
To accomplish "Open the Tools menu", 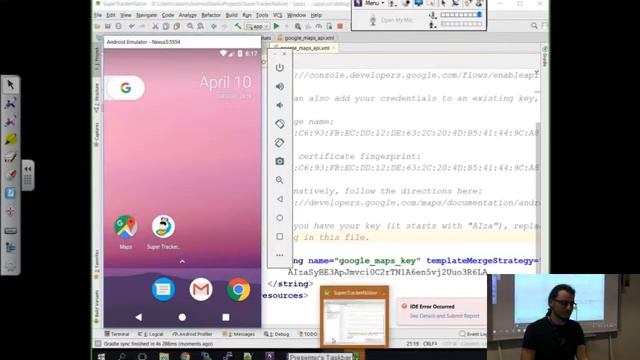I will [x=262, y=15].
